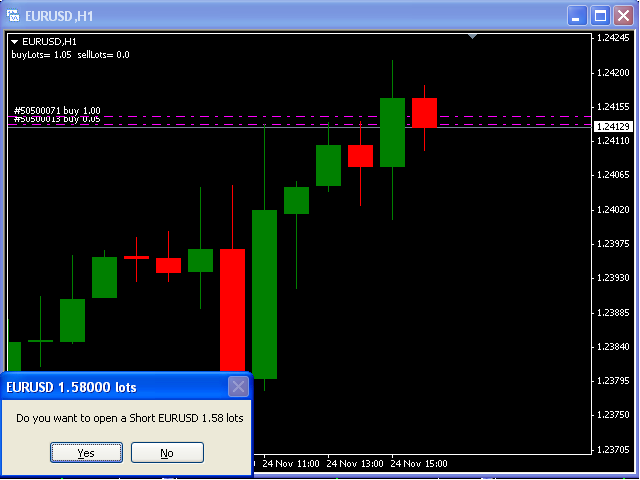Minimize the EURUSD,H1 chart window
The width and height of the screenshot is (640, 480).
tap(578, 15)
